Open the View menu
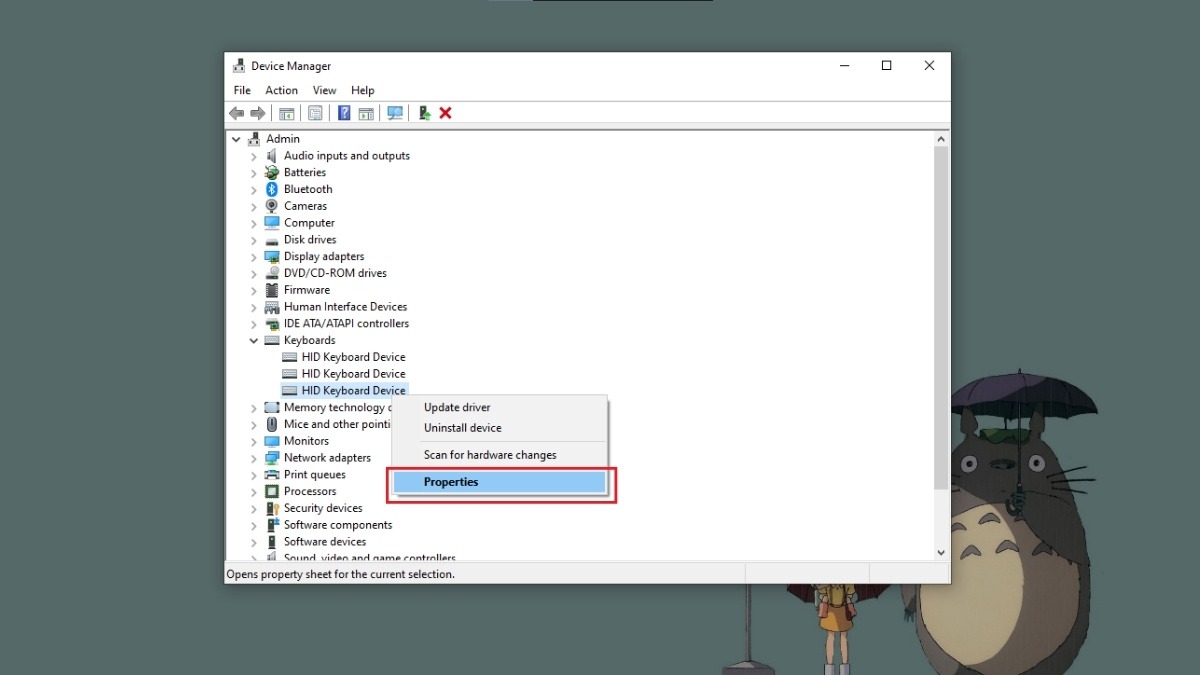The width and height of the screenshot is (1200, 675). point(324,90)
